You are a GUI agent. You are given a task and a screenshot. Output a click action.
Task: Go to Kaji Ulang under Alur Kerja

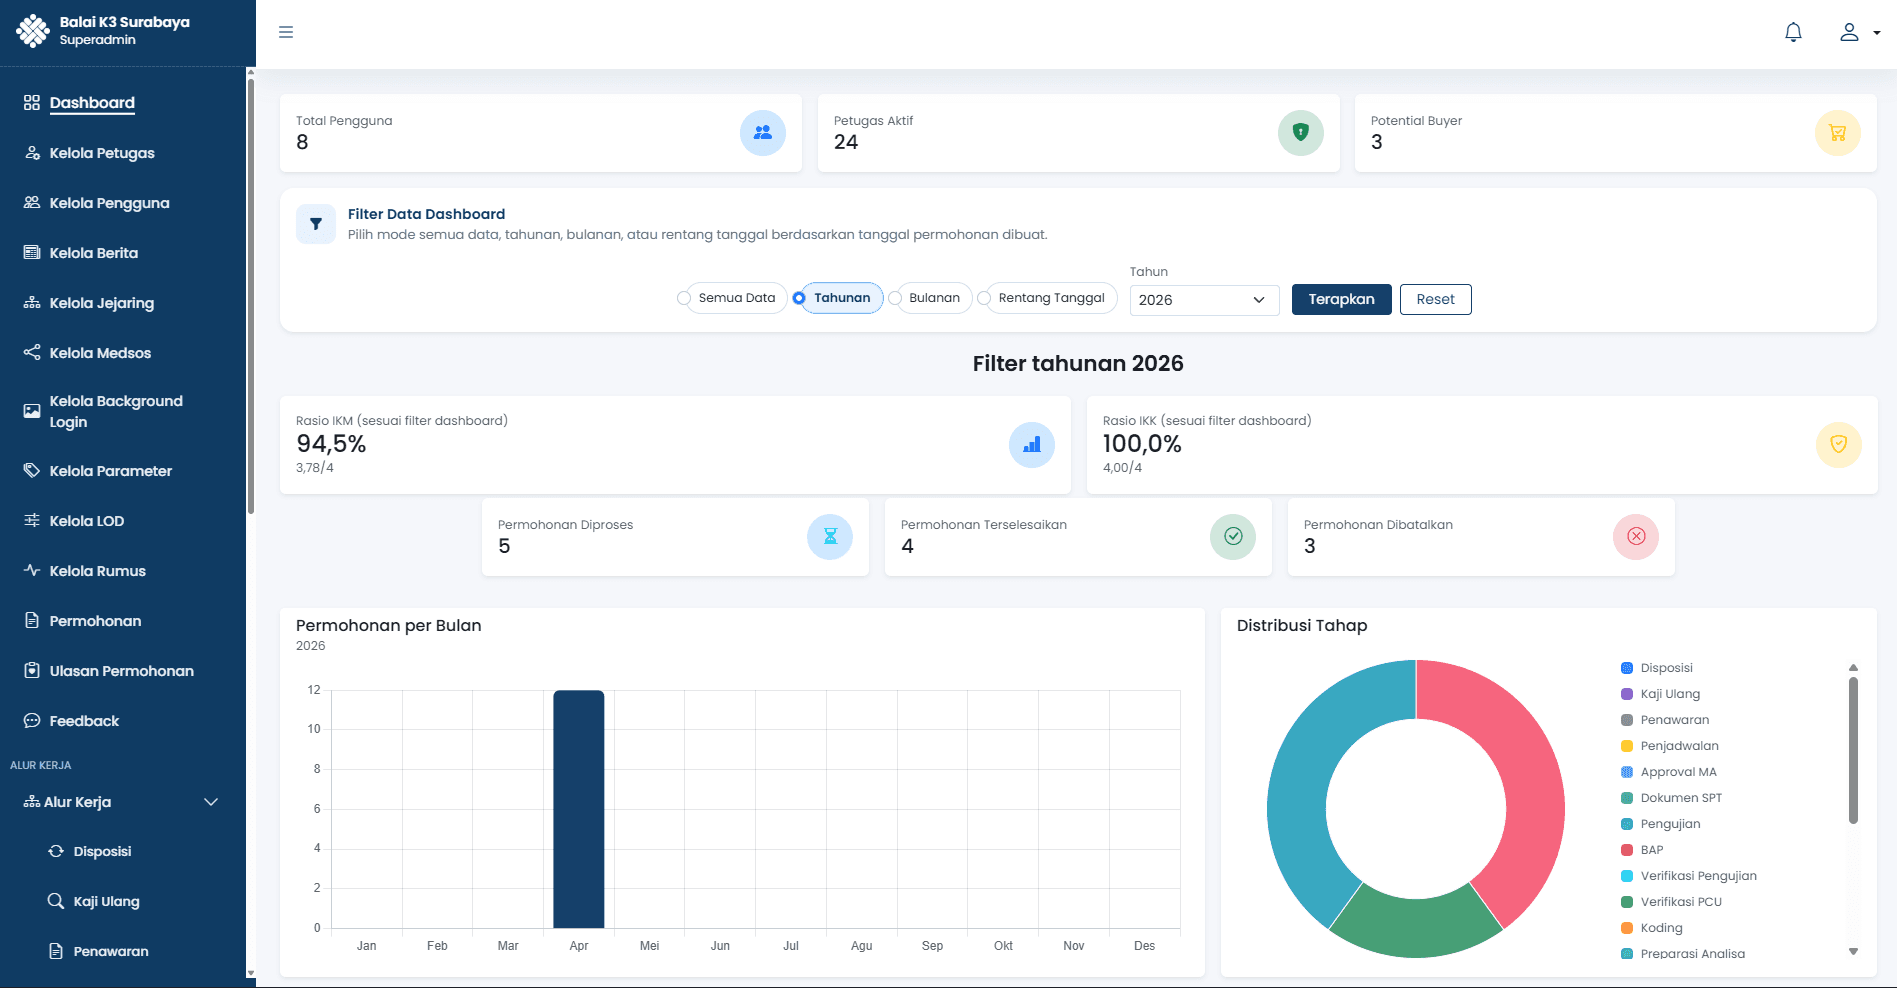pos(106,901)
